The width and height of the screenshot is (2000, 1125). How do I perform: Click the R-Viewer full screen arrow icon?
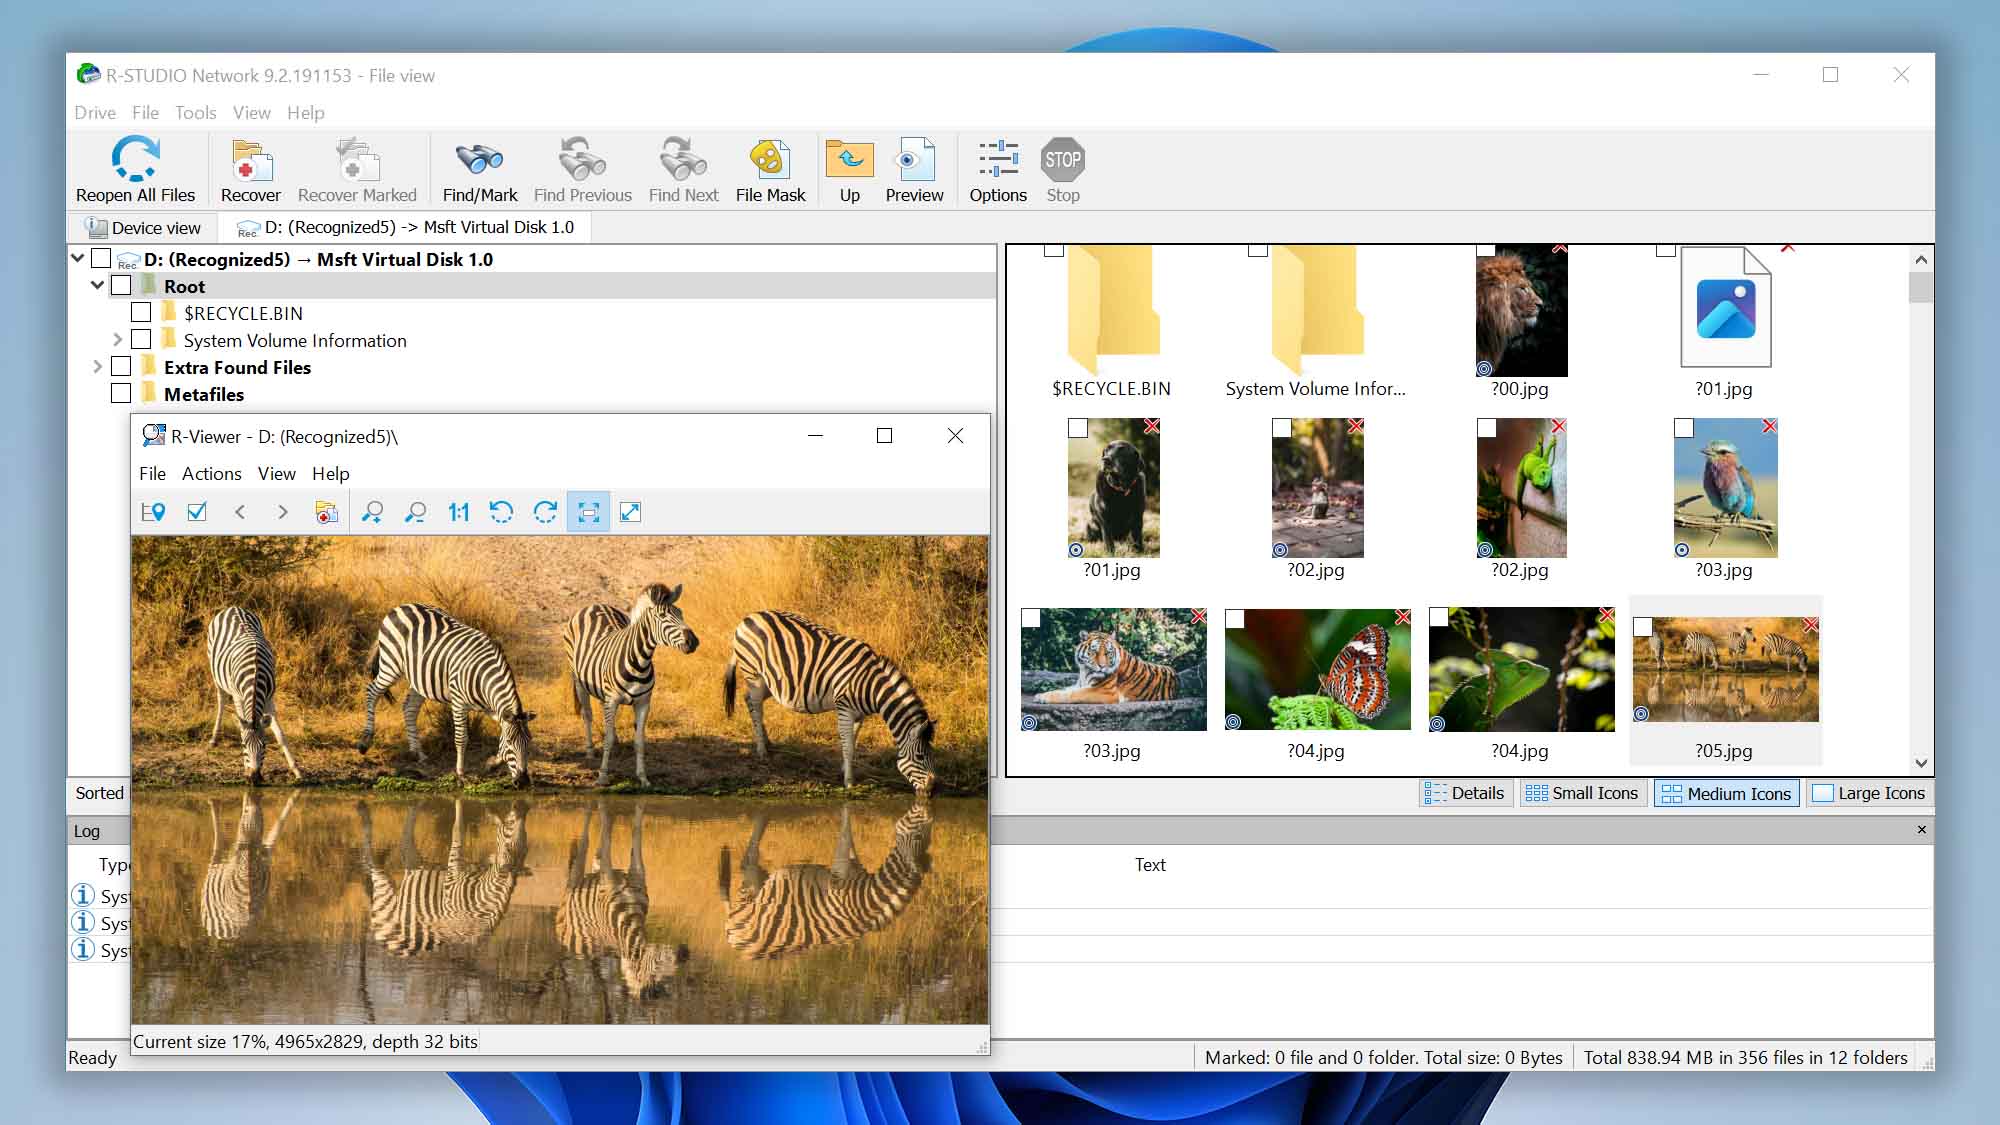tap(630, 513)
